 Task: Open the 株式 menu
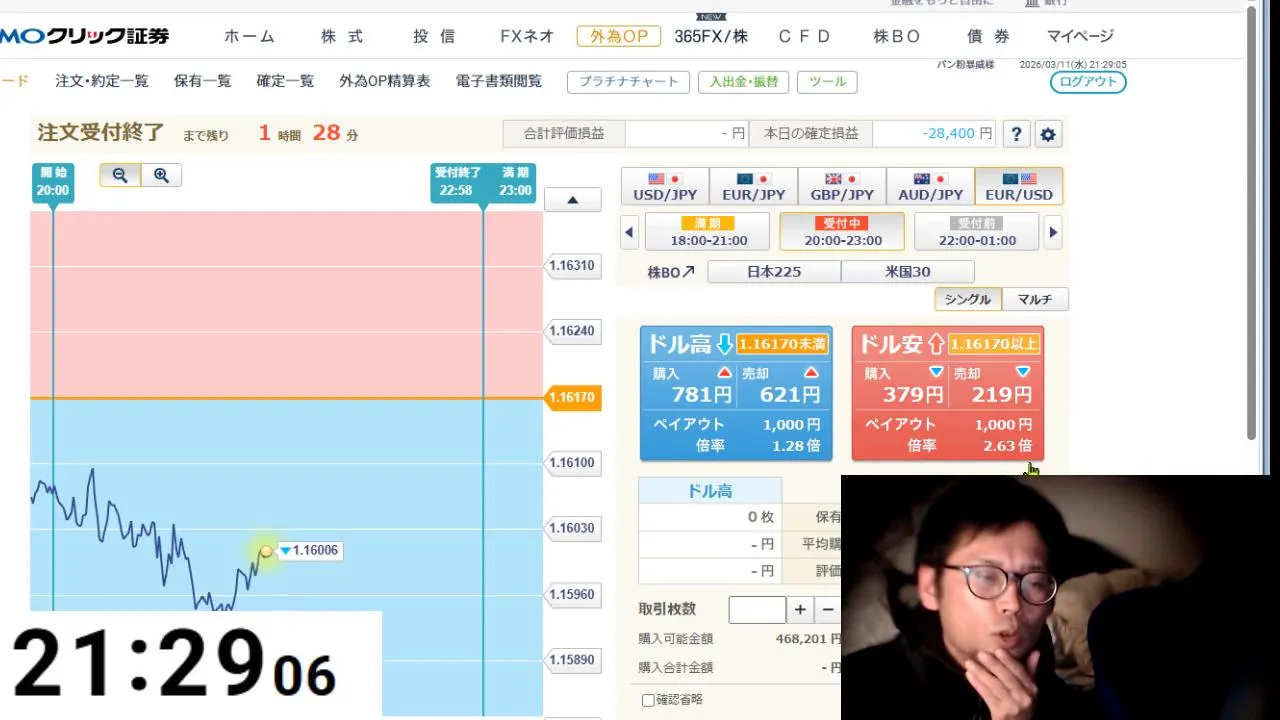tap(342, 36)
